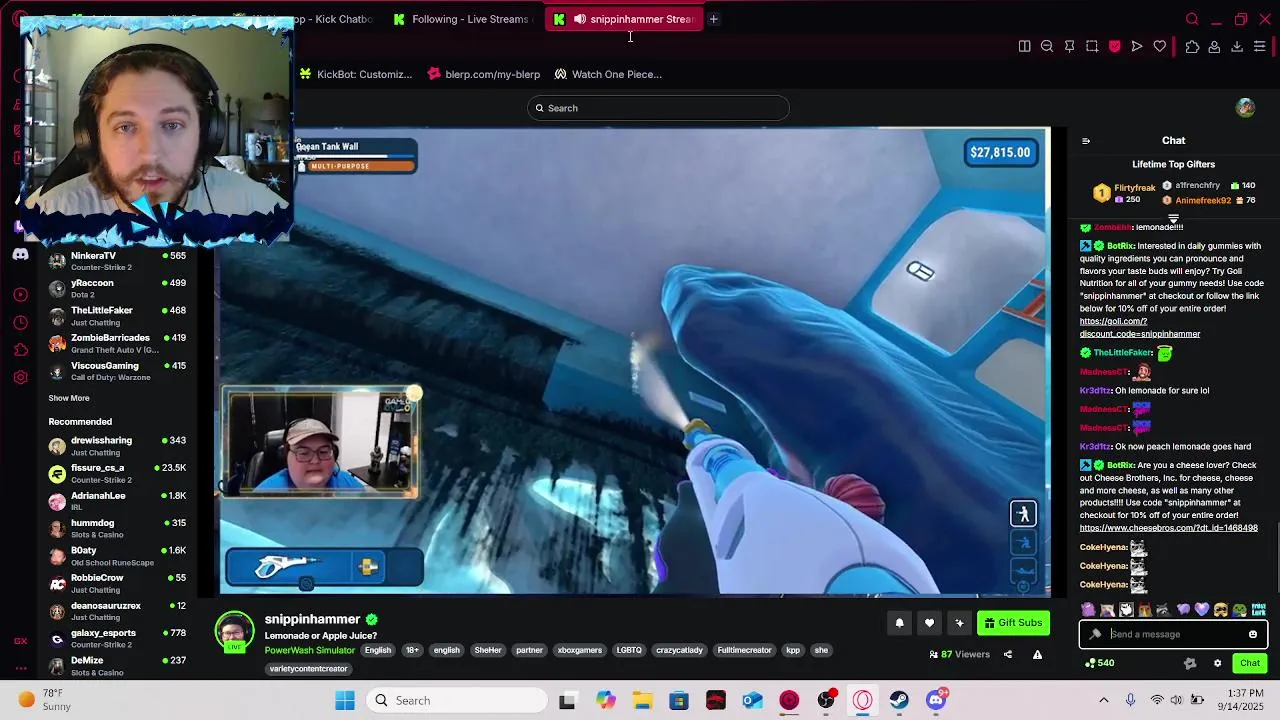Open the browser extensions puzzle icon
The image size is (1280, 720).
tap(1192, 46)
